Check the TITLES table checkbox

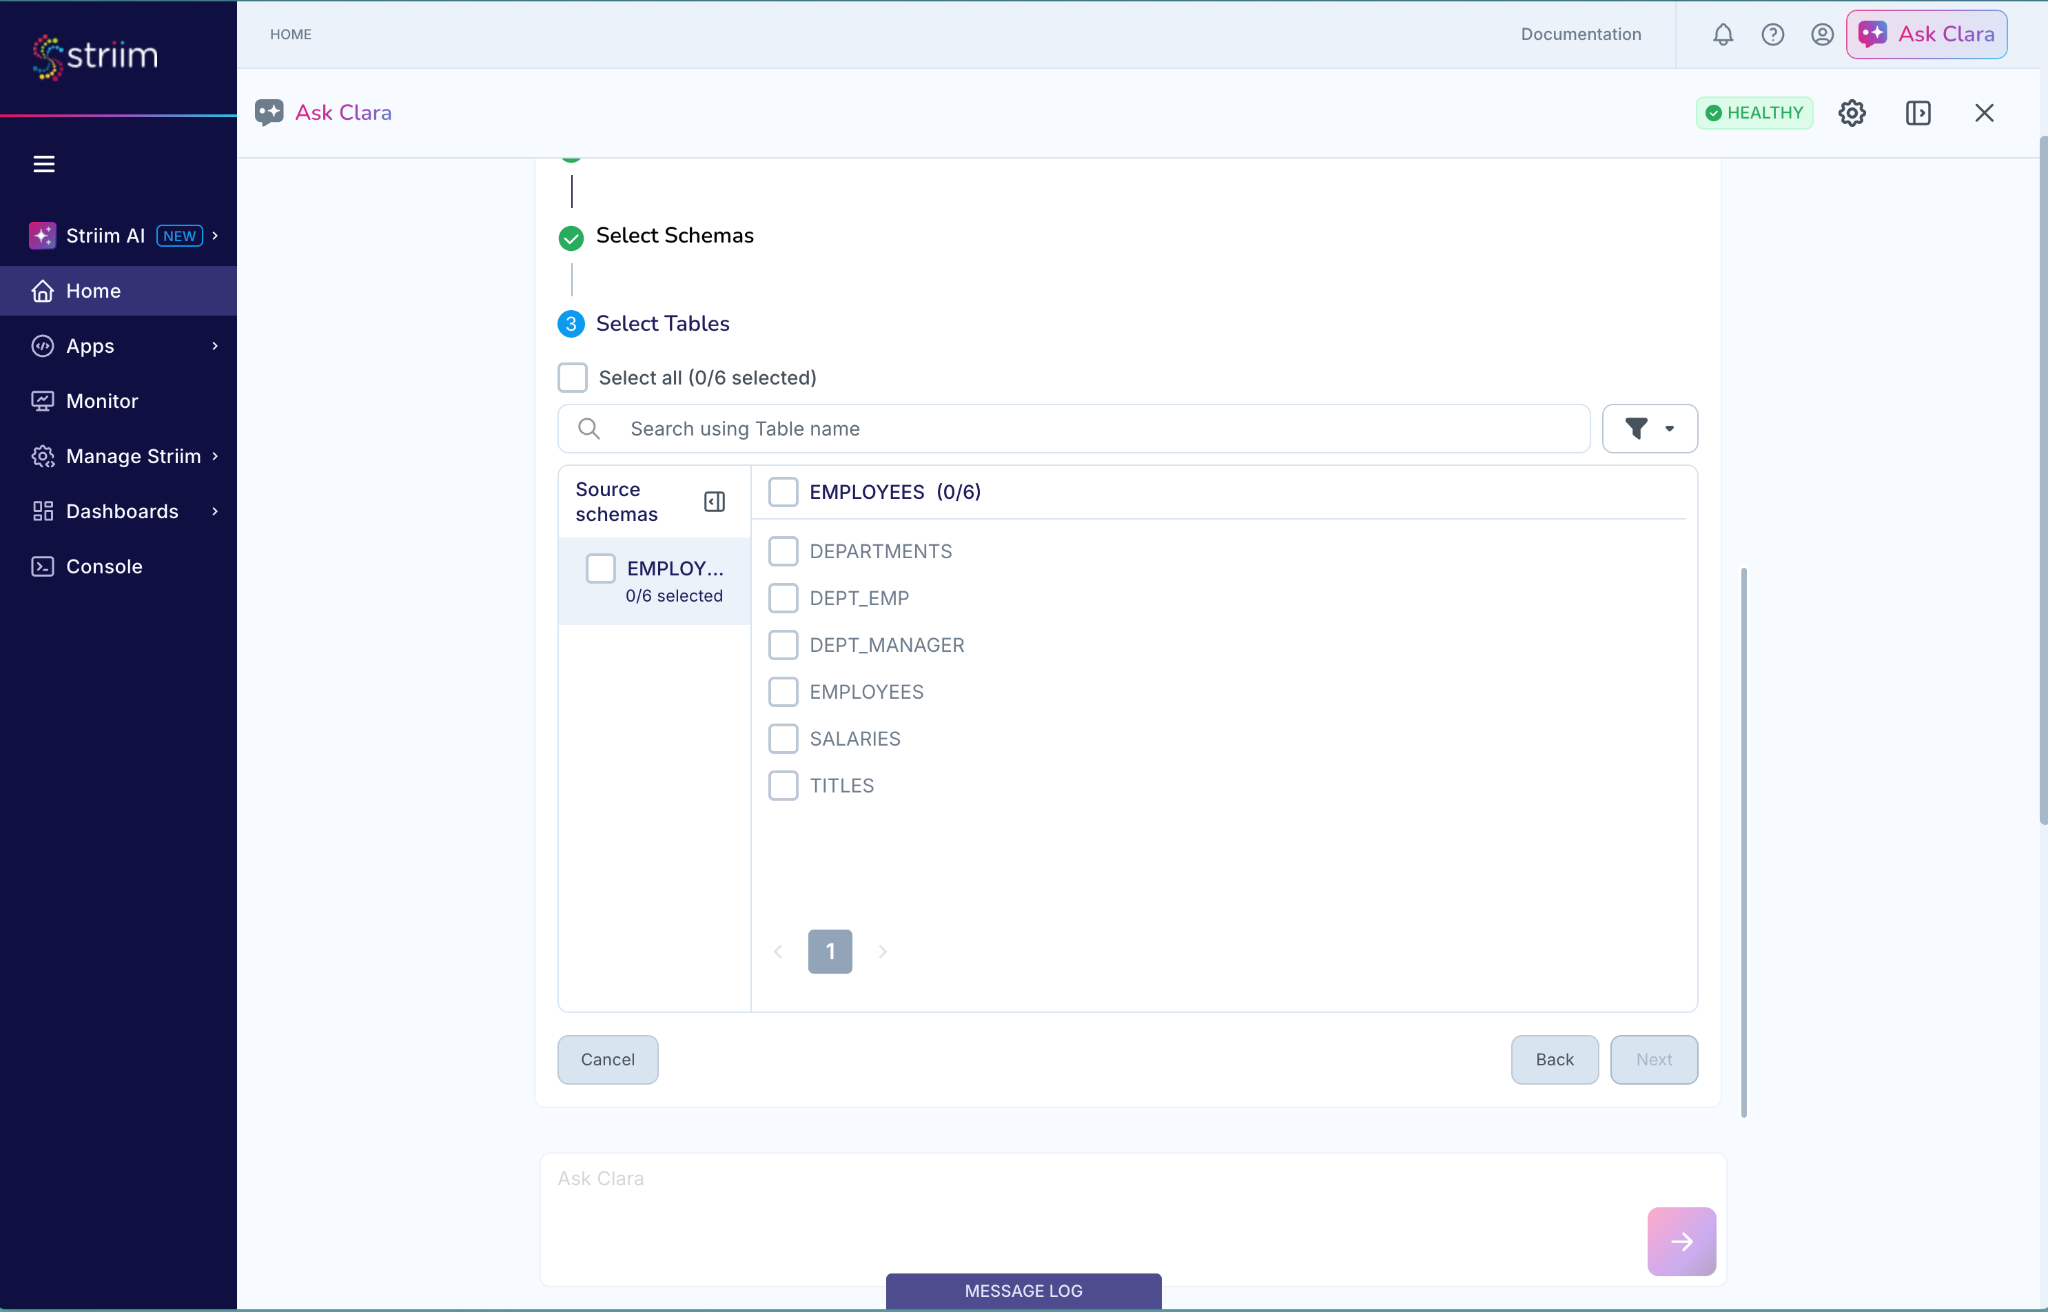click(x=783, y=786)
